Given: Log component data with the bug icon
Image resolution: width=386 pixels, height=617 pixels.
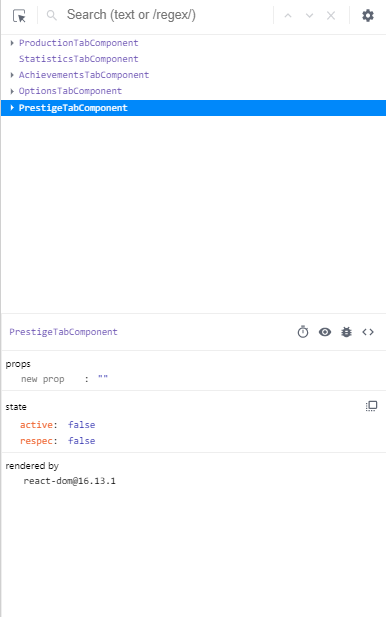Looking at the screenshot, I should pyautogui.click(x=346, y=332).
